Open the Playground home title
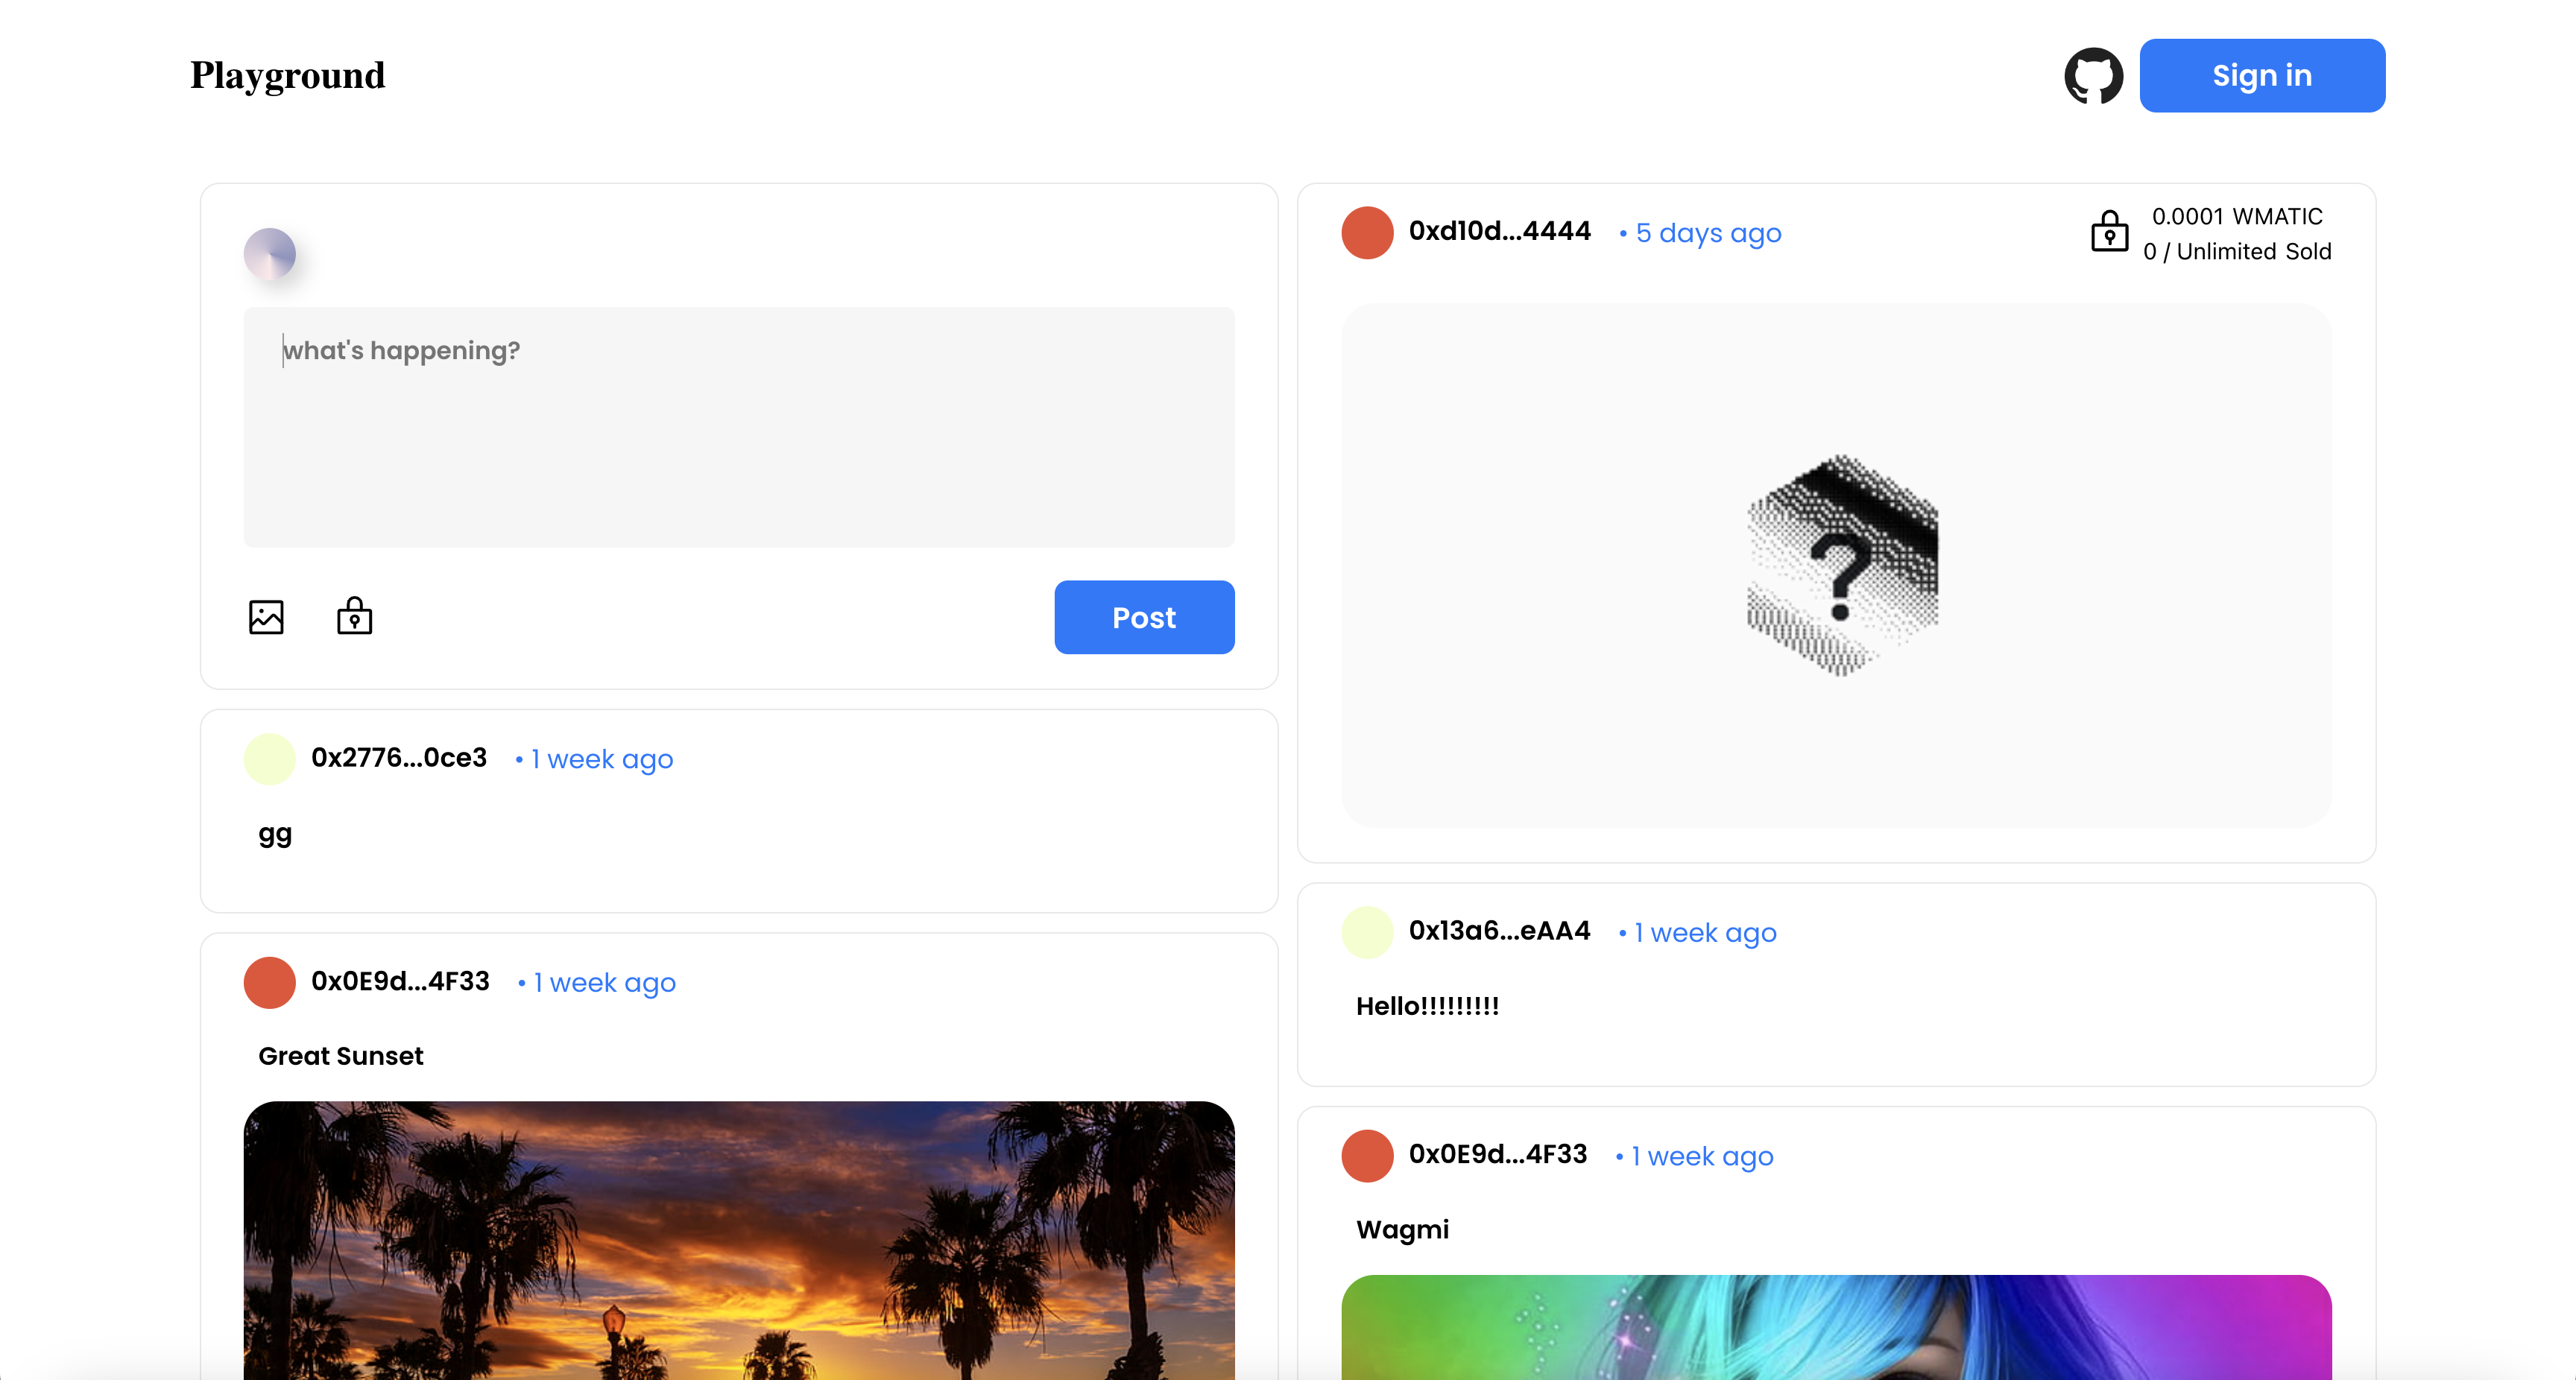 [288, 76]
